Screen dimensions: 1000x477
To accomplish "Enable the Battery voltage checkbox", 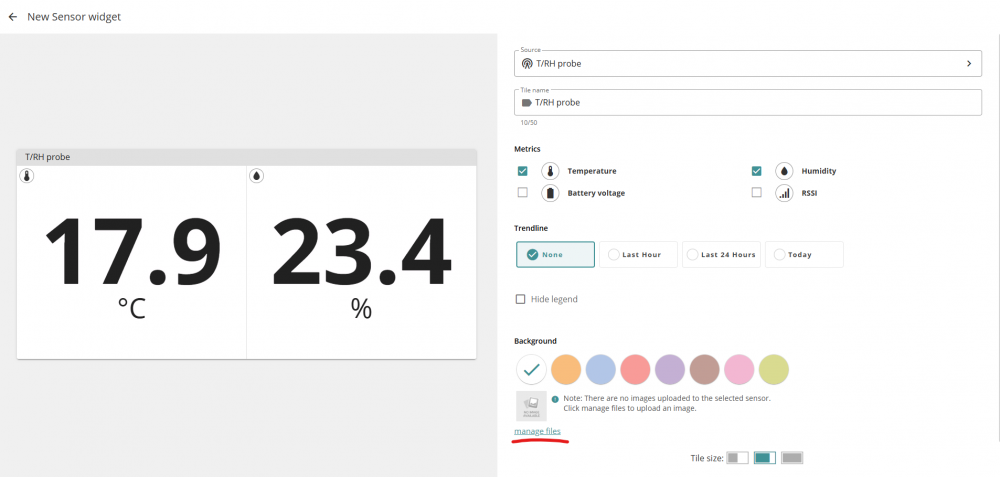I will pyautogui.click(x=522, y=193).
